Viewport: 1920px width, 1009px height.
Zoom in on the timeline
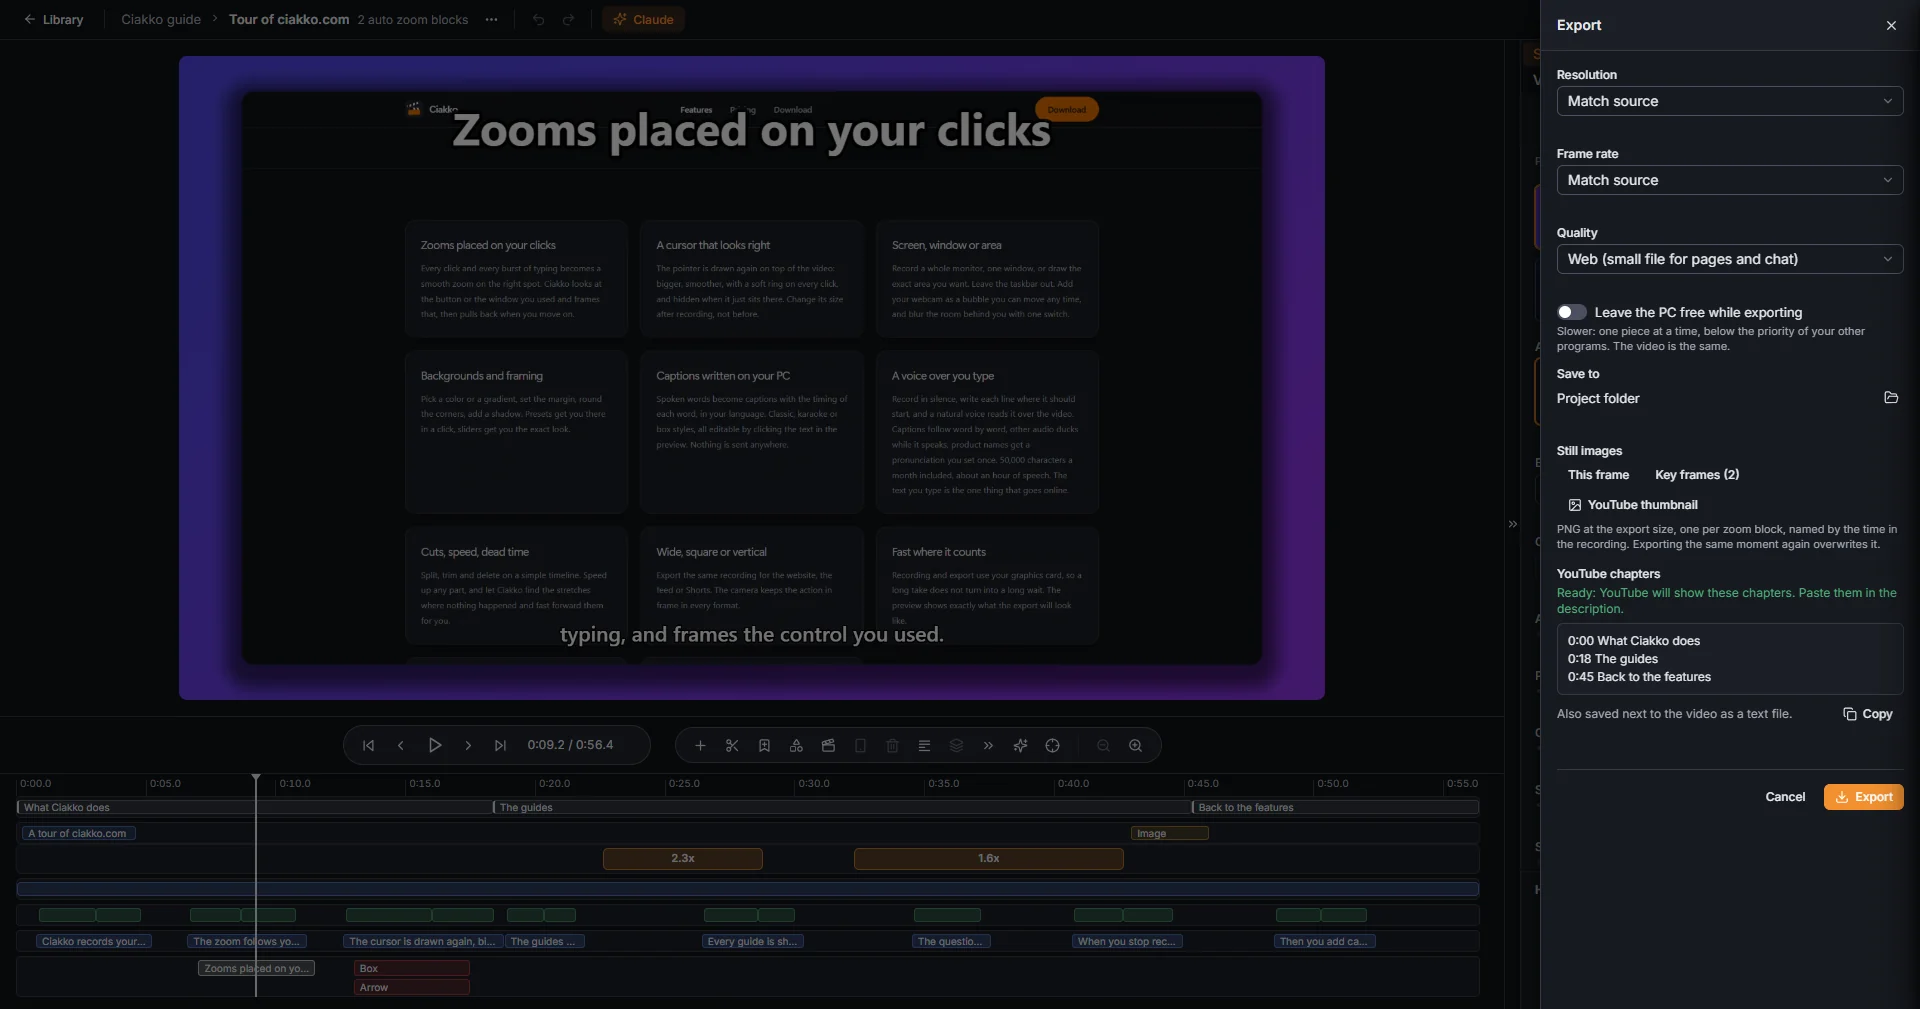[x=1135, y=745]
